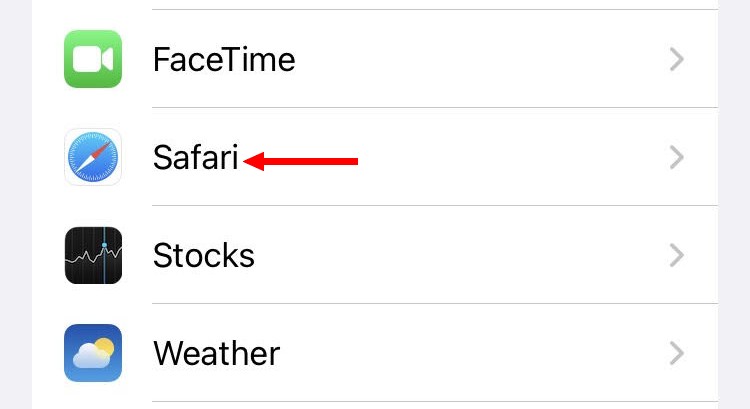Viewport: 750px width, 409px height.
Task: Click the red arrowhead pointing at Safari
Action: coord(254,161)
